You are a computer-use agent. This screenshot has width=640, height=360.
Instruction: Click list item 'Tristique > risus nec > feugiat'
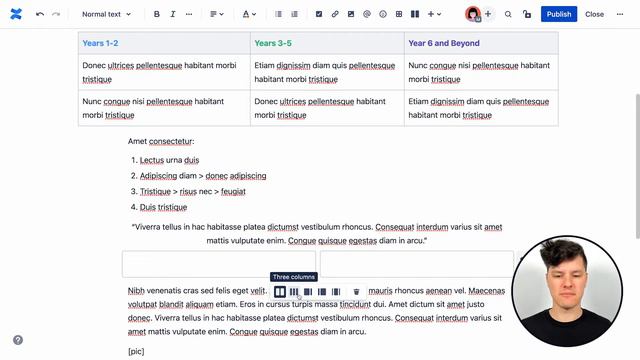(193, 191)
